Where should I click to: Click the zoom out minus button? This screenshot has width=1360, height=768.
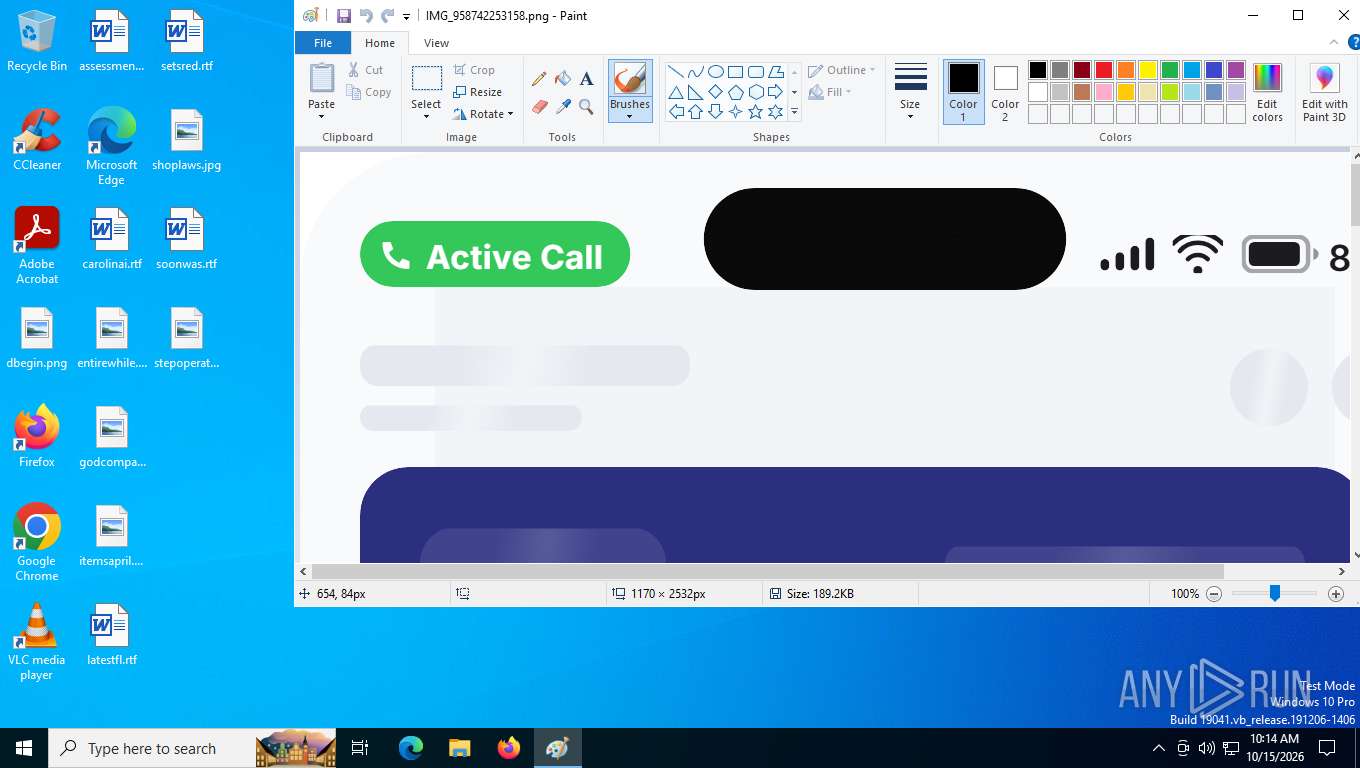point(1214,594)
